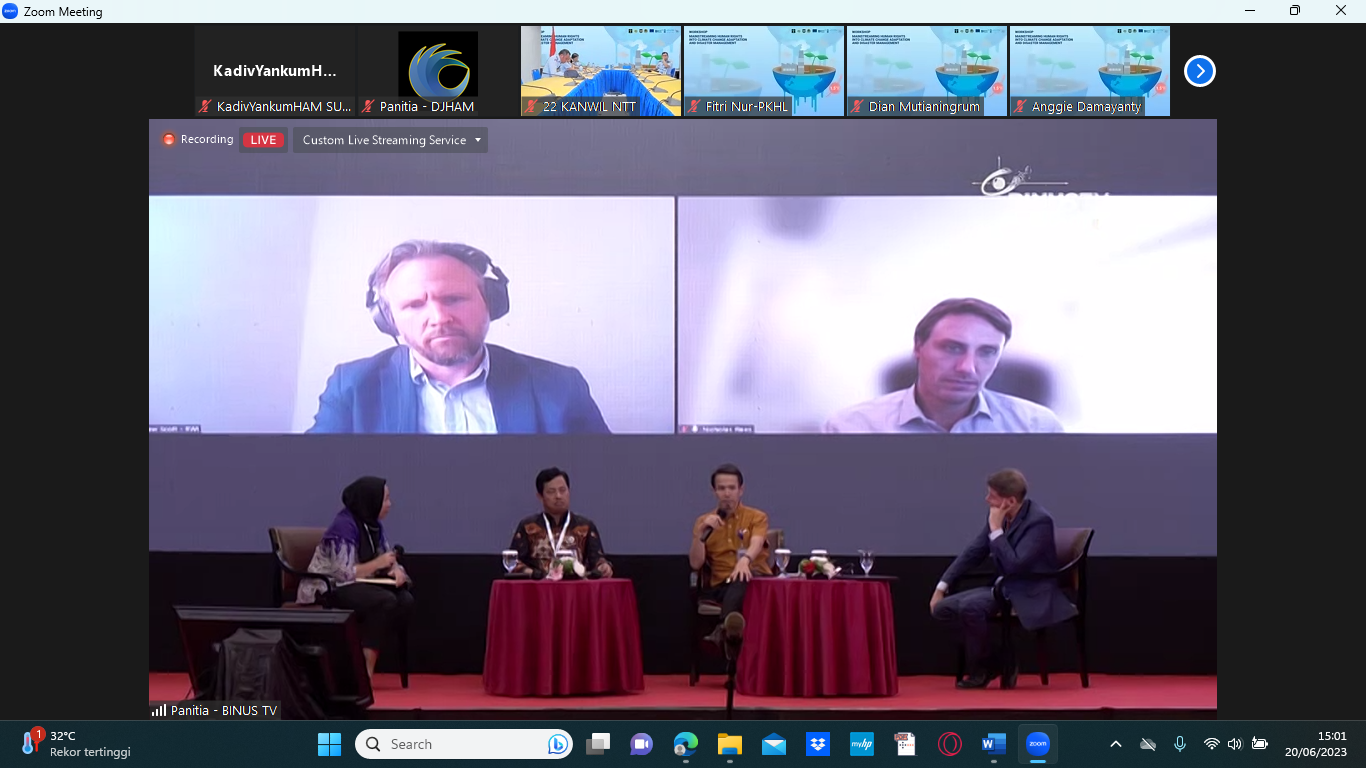Toggle the microphone icon in system tray
Viewport: 1366px width, 768px height.
pos(1180,744)
